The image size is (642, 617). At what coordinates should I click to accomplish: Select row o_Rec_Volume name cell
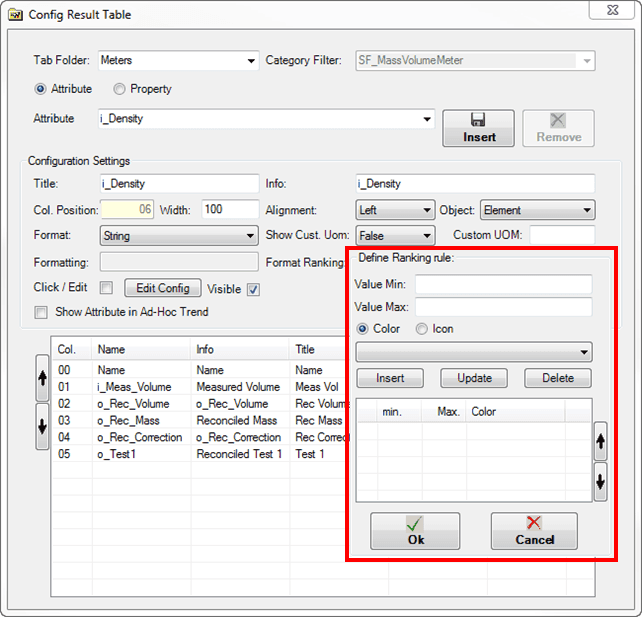coord(133,404)
